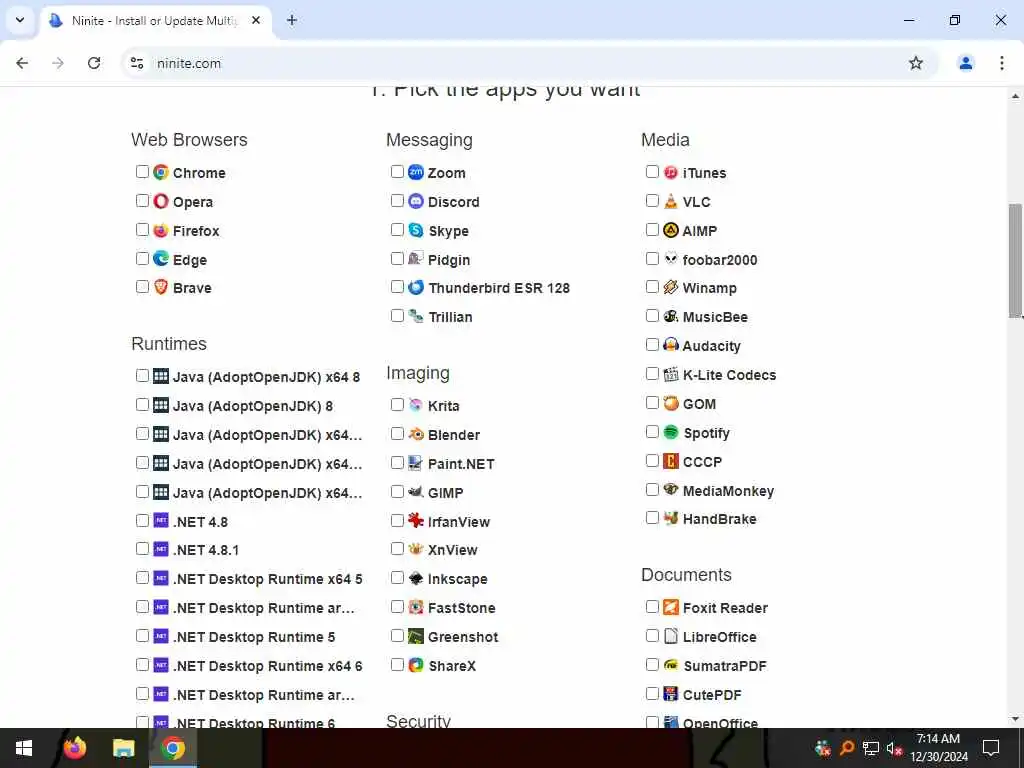The image size is (1024, 768).
Task: Select the Ninite browser tab
Action: 155,21
